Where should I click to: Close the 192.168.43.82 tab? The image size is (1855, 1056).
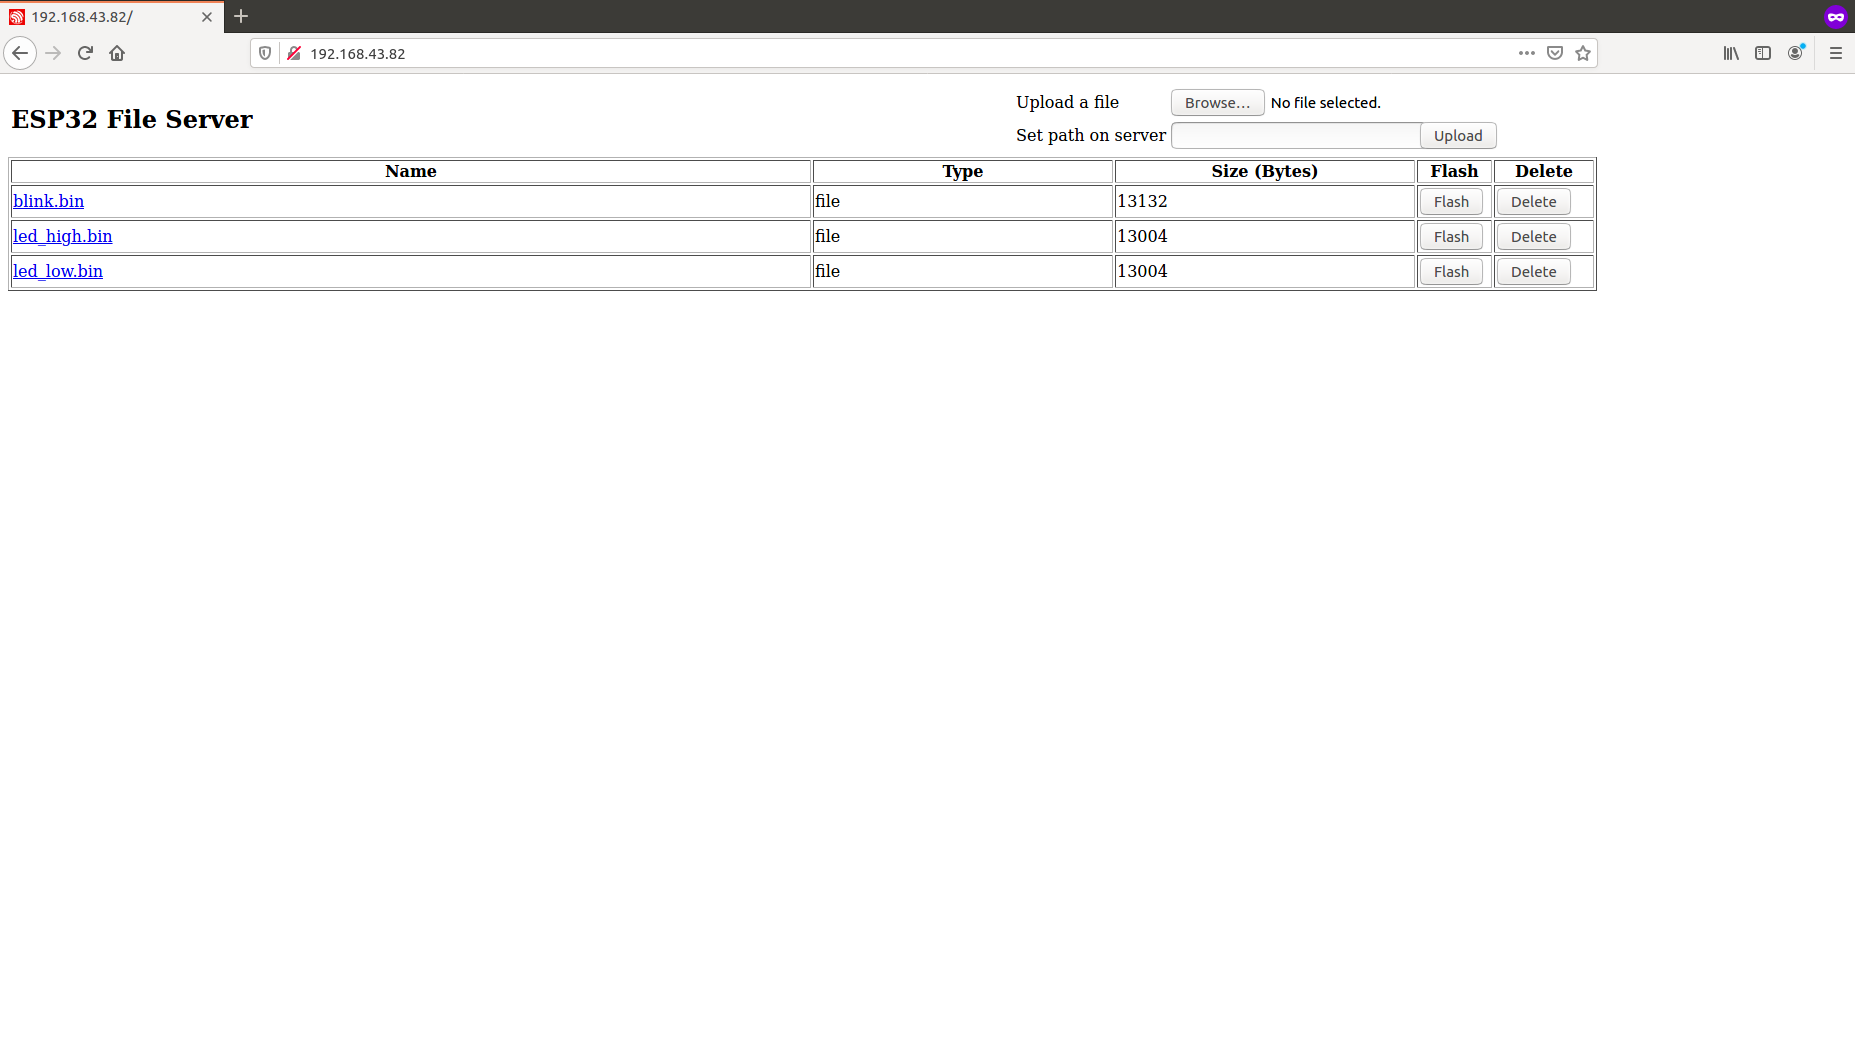[x=207, y=17]
